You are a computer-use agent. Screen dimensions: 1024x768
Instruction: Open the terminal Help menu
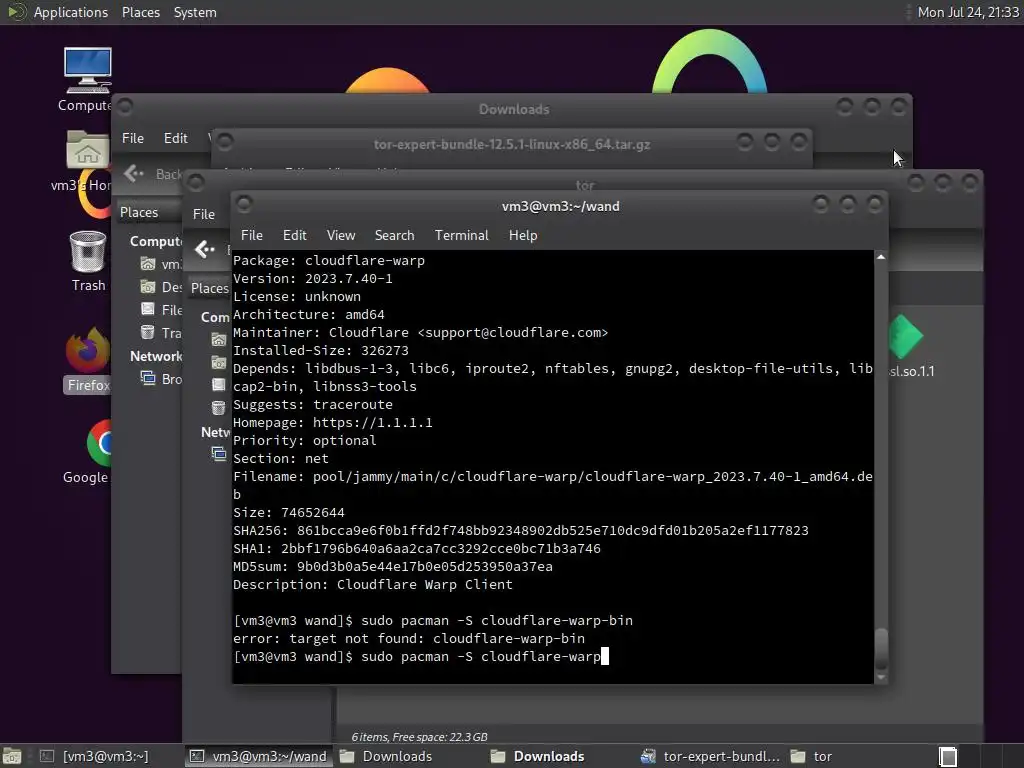coord(523,235)
